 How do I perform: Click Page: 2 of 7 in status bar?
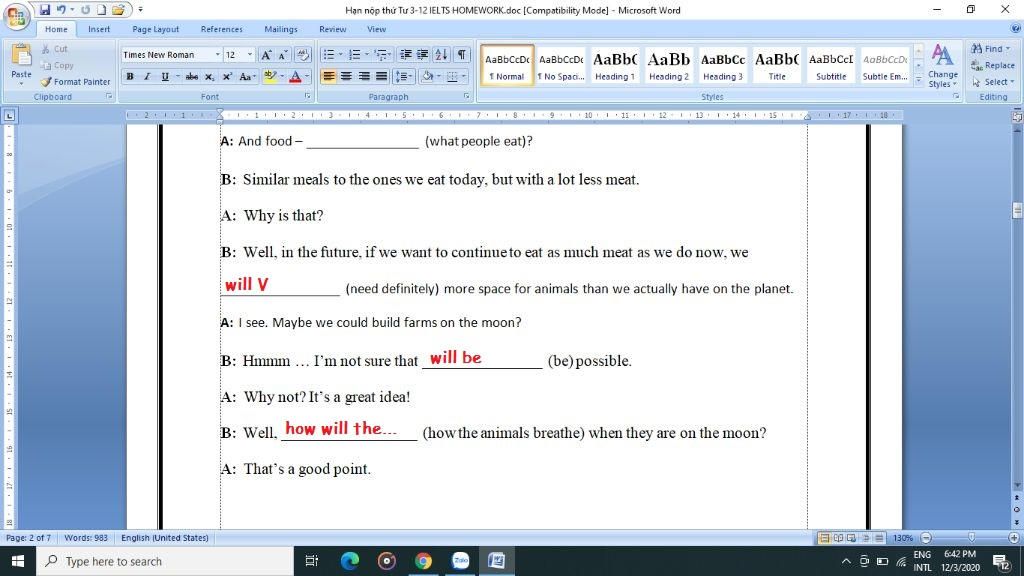point(28,538)
